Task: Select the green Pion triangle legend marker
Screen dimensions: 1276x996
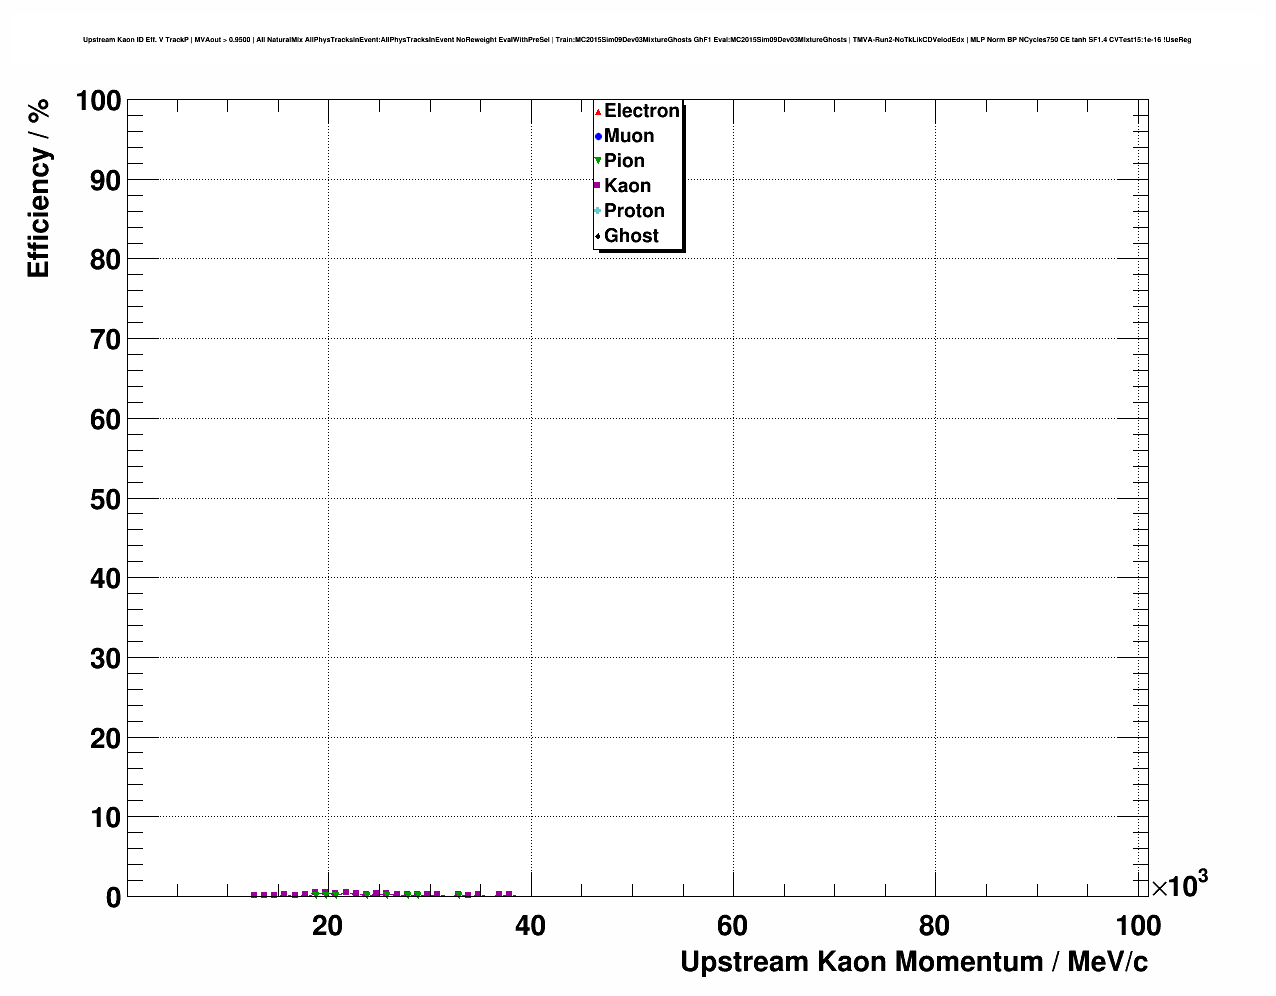Action: (x=598, y=161)
